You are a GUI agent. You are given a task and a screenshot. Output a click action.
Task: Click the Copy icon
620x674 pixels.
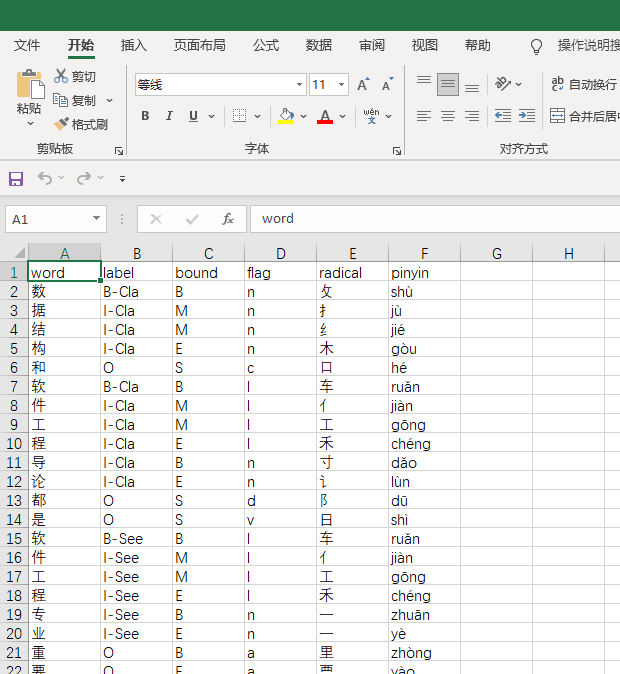tap(61, 100)
